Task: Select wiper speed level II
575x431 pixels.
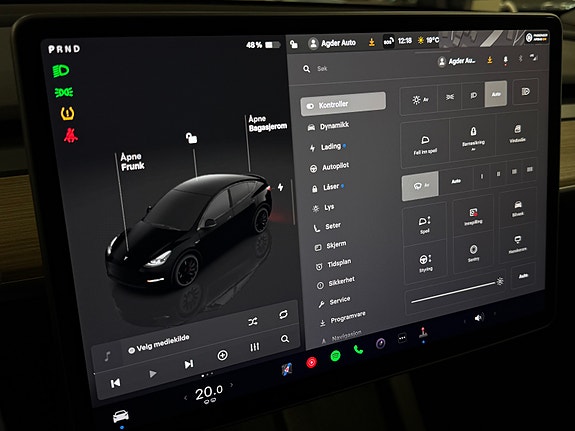Action: pyautogui.click(x=498, y=174)
